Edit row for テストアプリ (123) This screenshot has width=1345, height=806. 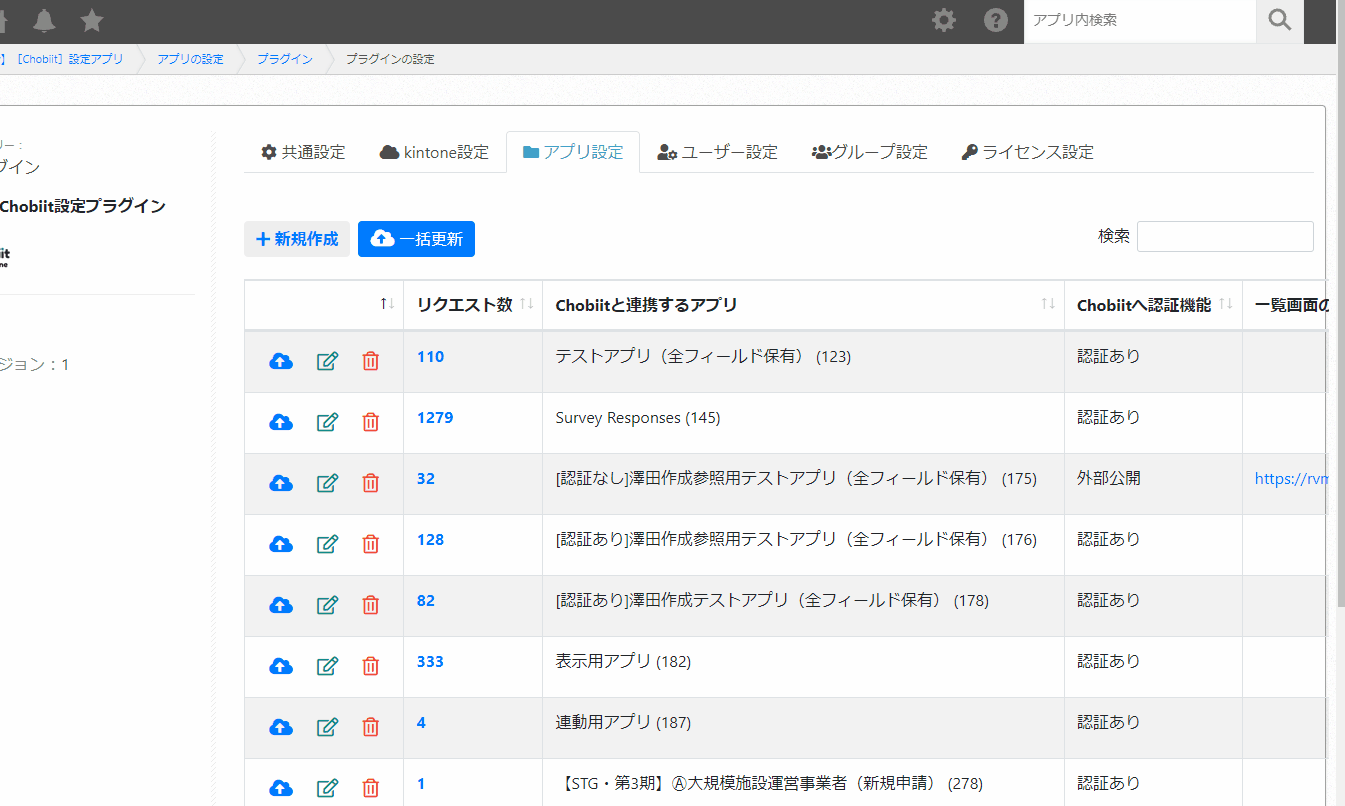(x=327, y=361)
